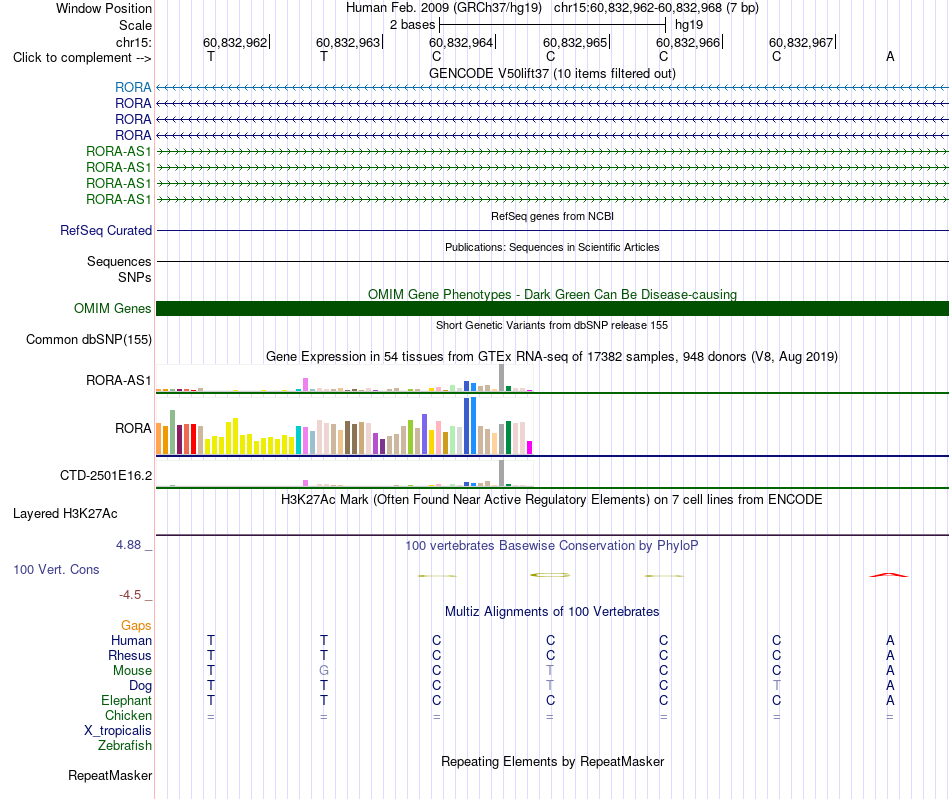Click the 'Click to complement -->' label
This screenshot has height=799, width=950.
[x=82, y=58]
